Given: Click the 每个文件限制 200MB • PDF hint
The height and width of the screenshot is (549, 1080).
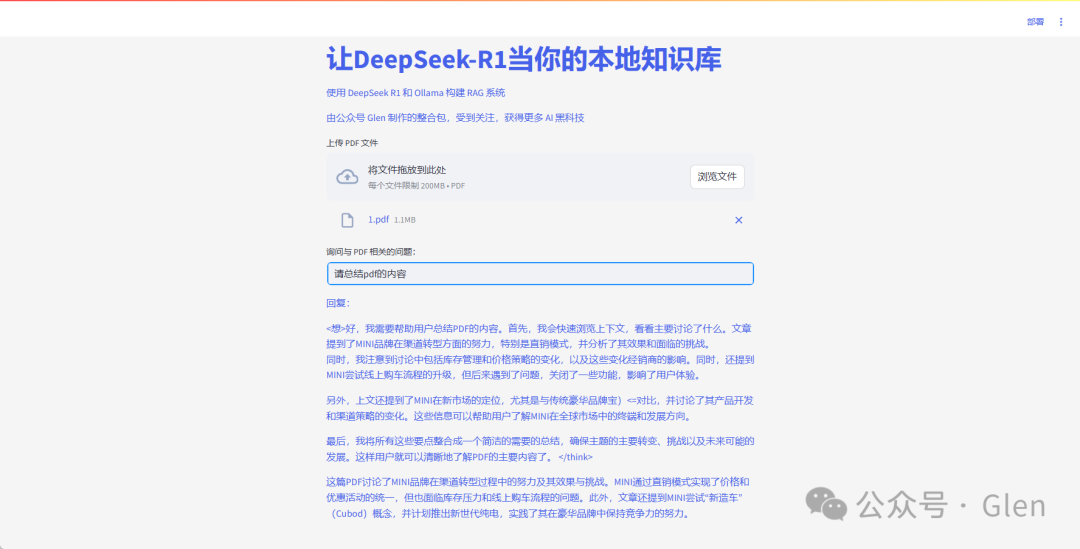Looking at the screenshot, I should 416,186.
